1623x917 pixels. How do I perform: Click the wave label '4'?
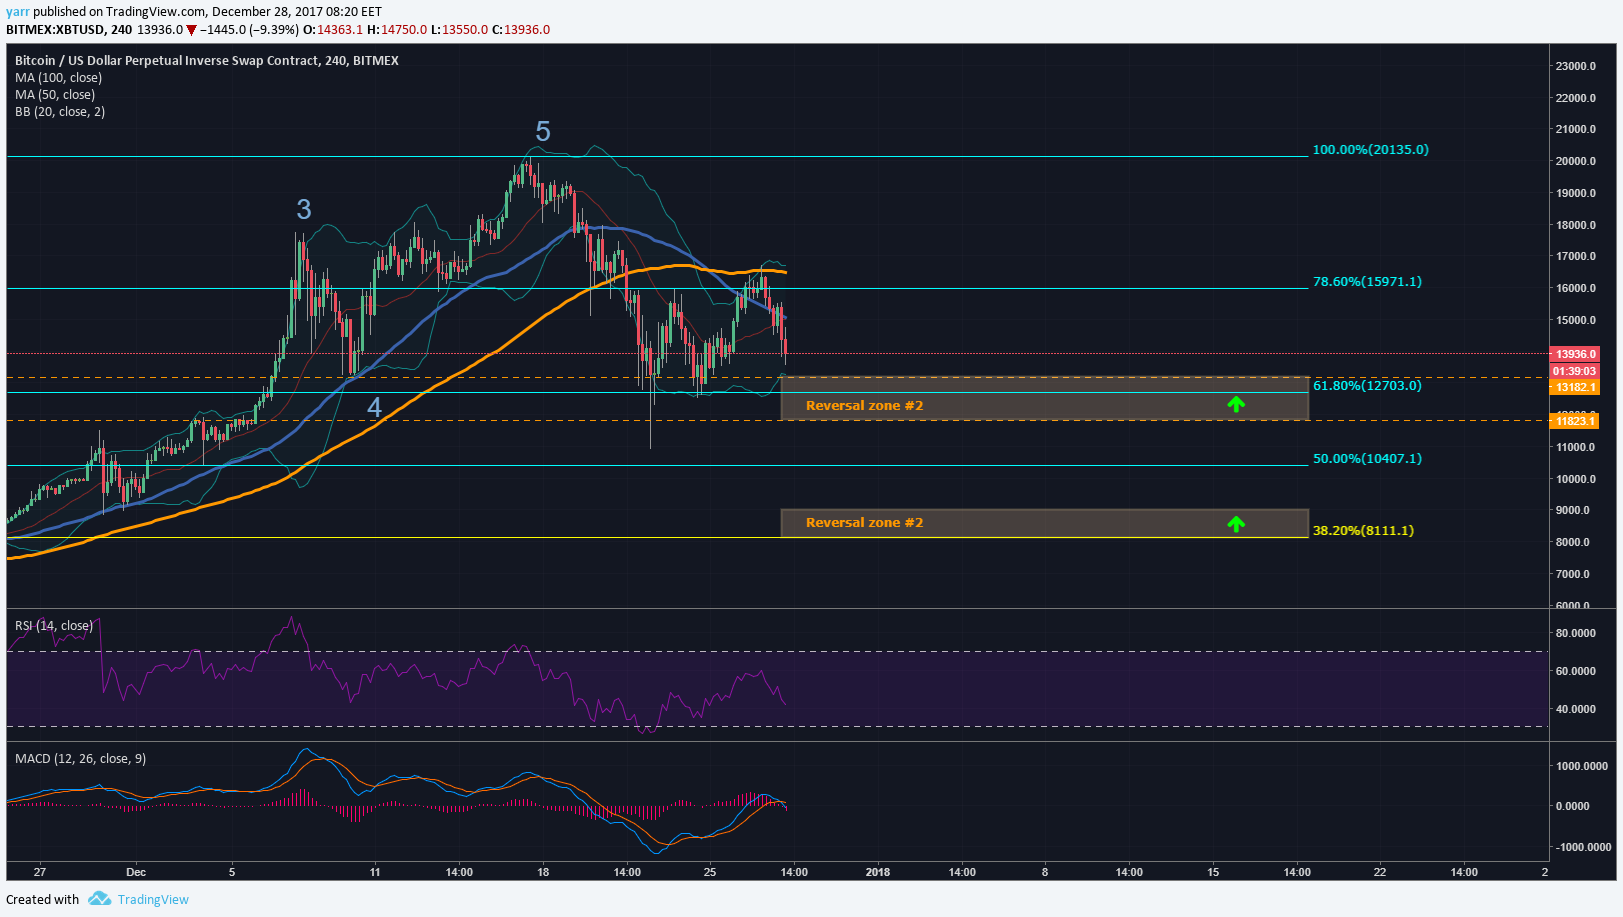pyautogui.click(x=374, y=407)
